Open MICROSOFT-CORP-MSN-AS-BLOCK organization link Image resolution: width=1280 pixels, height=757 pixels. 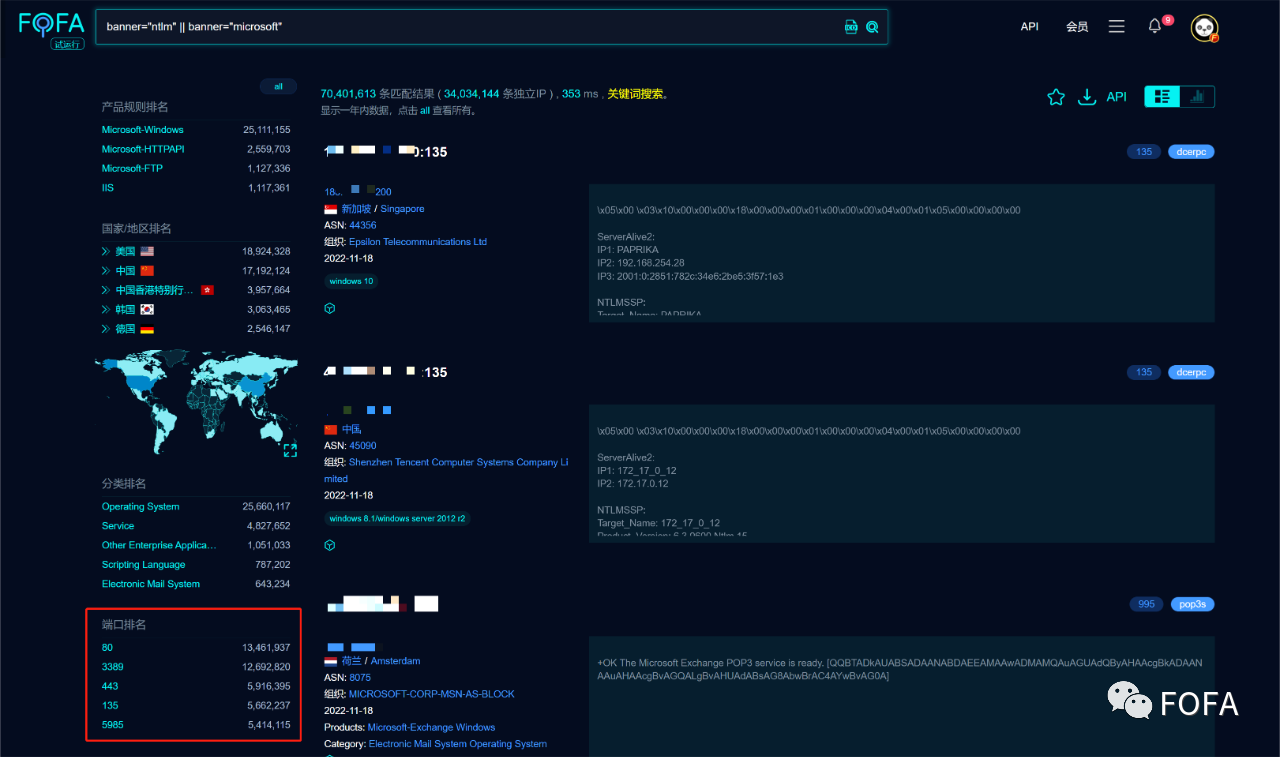[432, 694]
